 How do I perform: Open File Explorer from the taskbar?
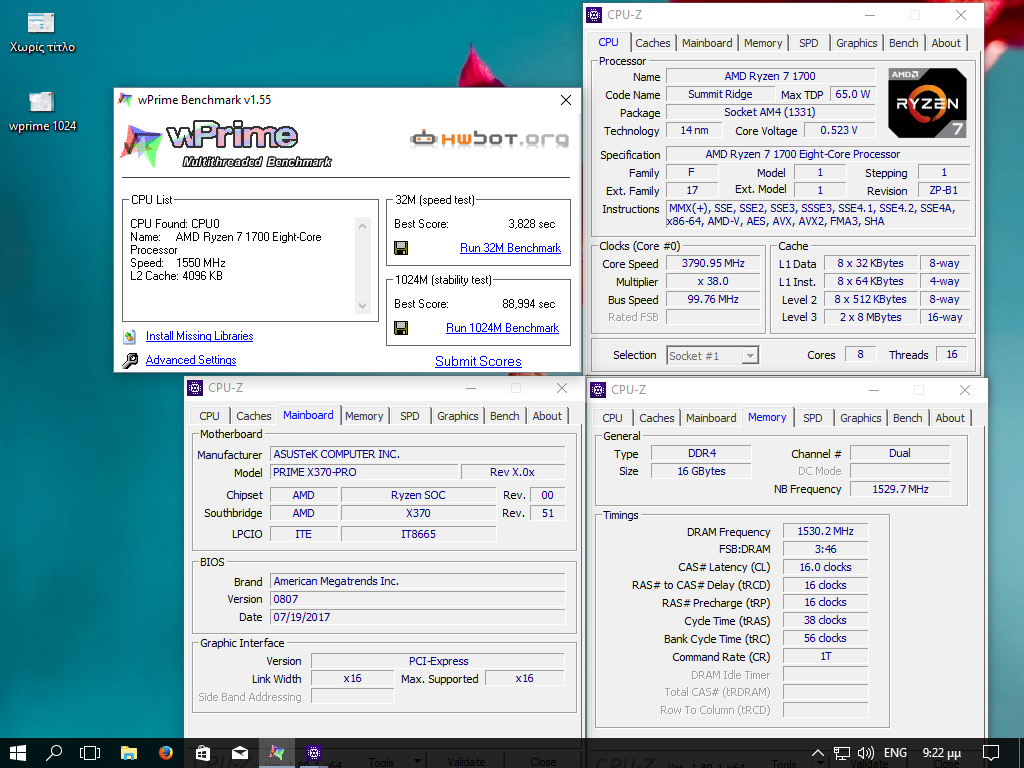[x=129, y=753]
